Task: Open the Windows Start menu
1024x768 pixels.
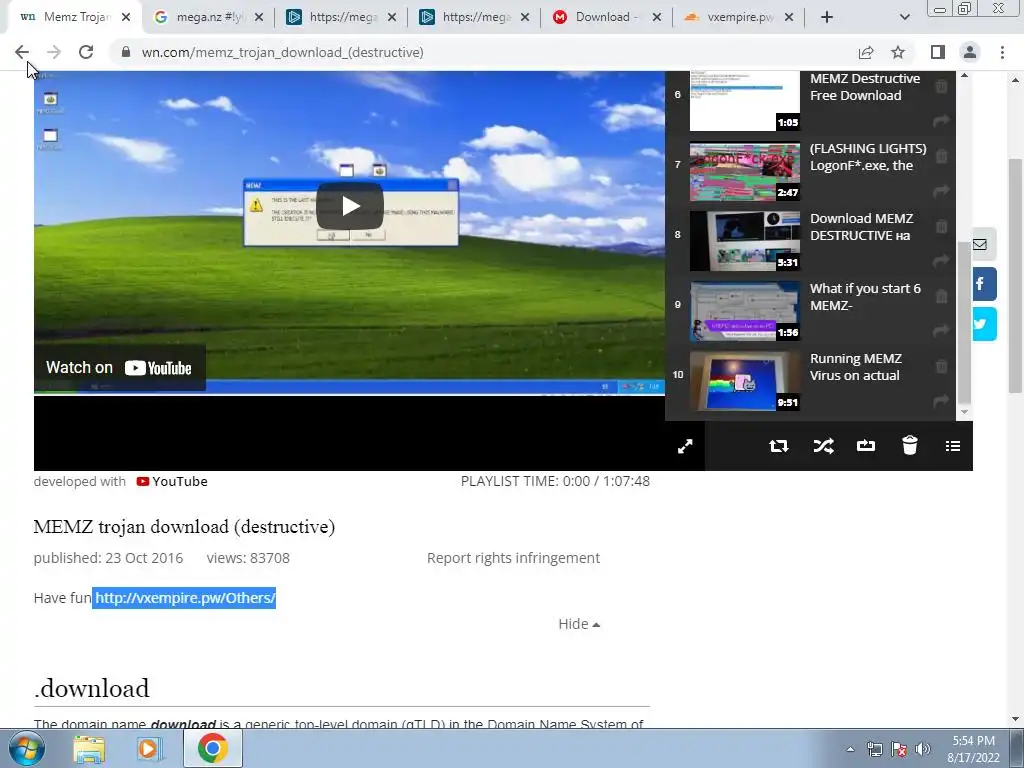Action: coord(26,748)
